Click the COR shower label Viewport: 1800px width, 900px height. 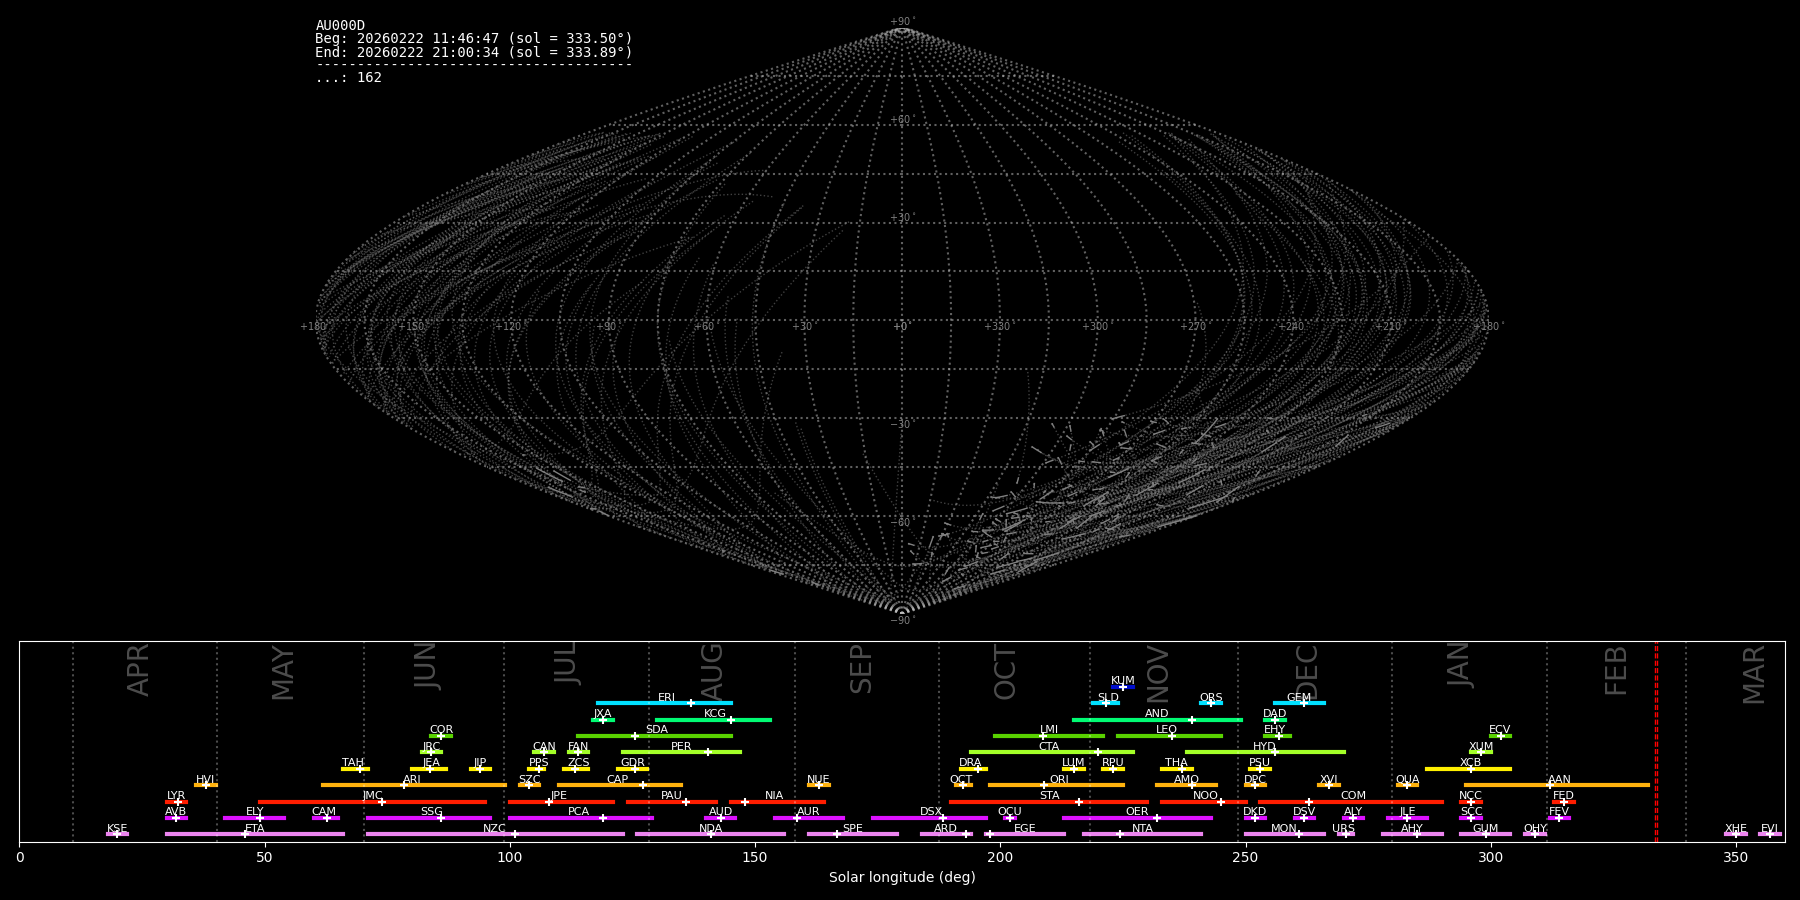tap(441, 730)
